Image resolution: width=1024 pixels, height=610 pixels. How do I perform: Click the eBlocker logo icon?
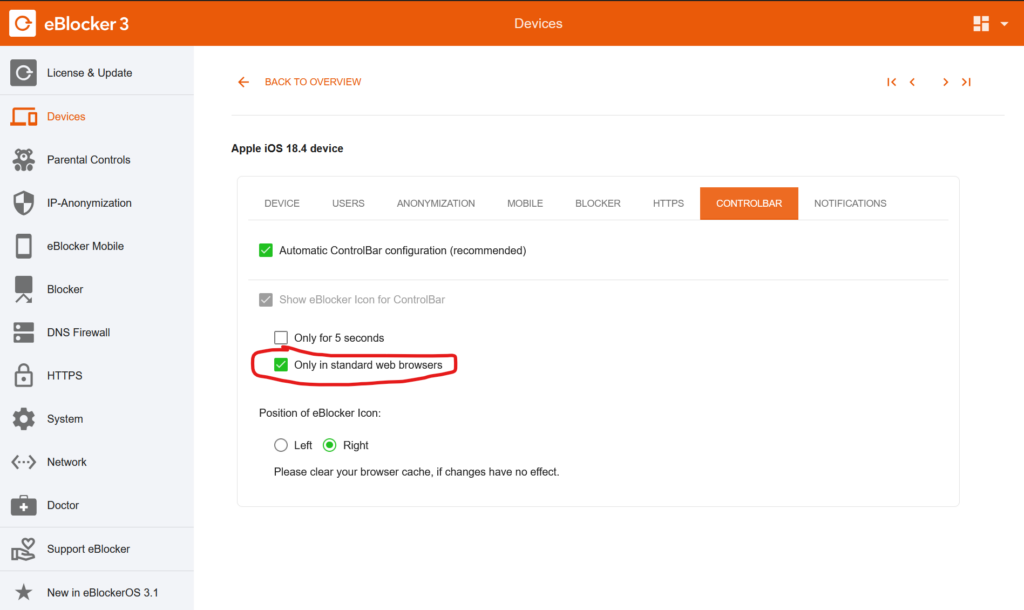click(x=23, y=24)
